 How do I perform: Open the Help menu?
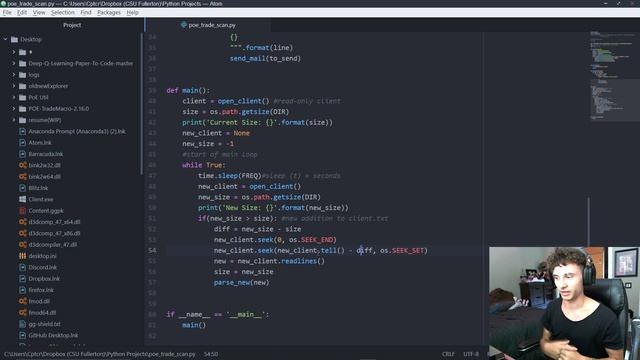coord(132,13)
